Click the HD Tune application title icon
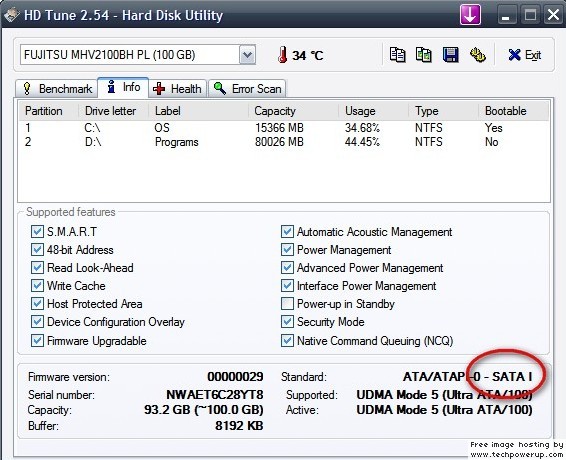Screen dimensions: 566x460 click(x=11, y=15)
